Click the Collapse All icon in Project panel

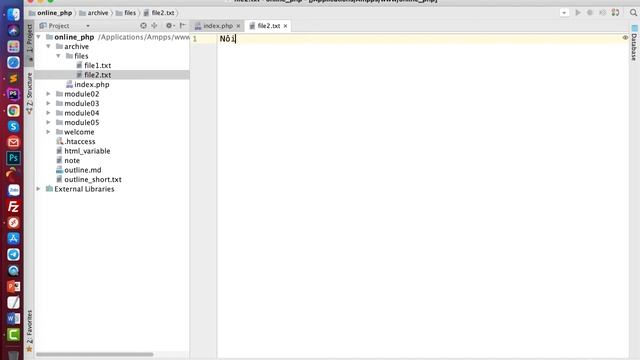154,25
